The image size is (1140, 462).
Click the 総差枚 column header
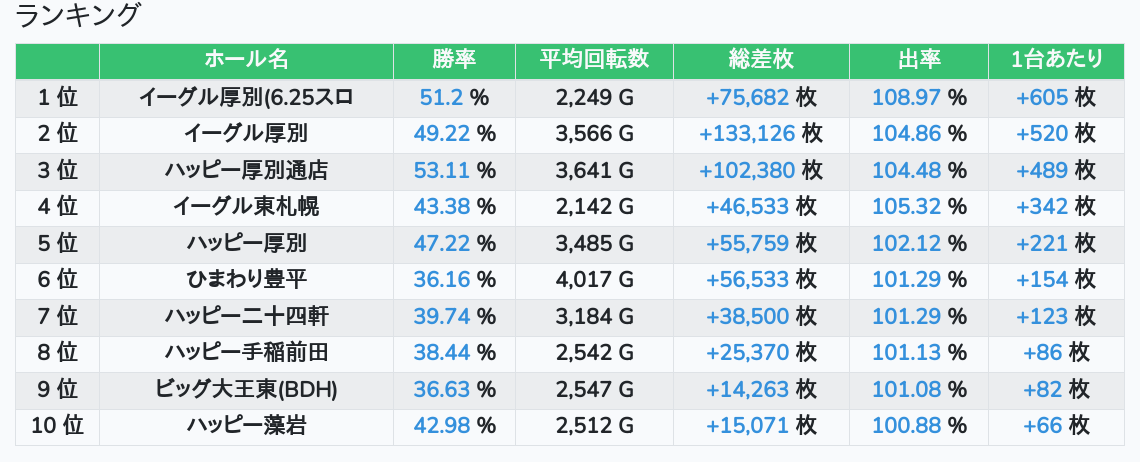pyautogui.click(x=761, y=60)
